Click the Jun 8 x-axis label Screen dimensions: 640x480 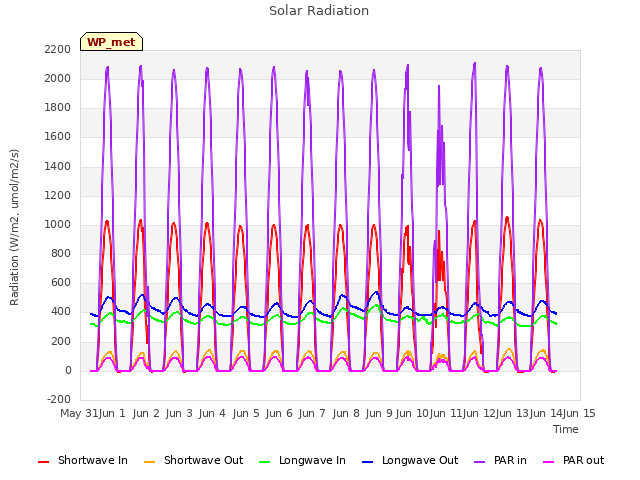pos(346,413)
